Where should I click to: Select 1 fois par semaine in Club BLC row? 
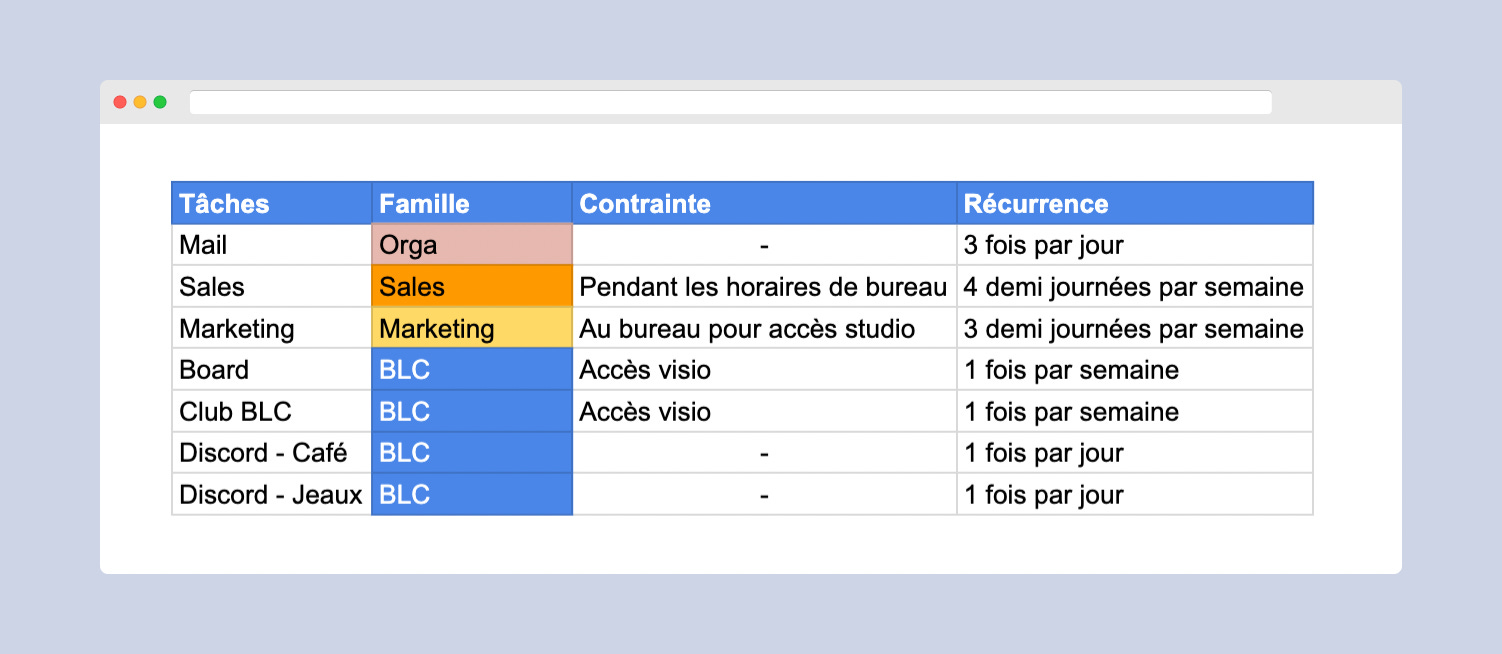pos(1135,411)
